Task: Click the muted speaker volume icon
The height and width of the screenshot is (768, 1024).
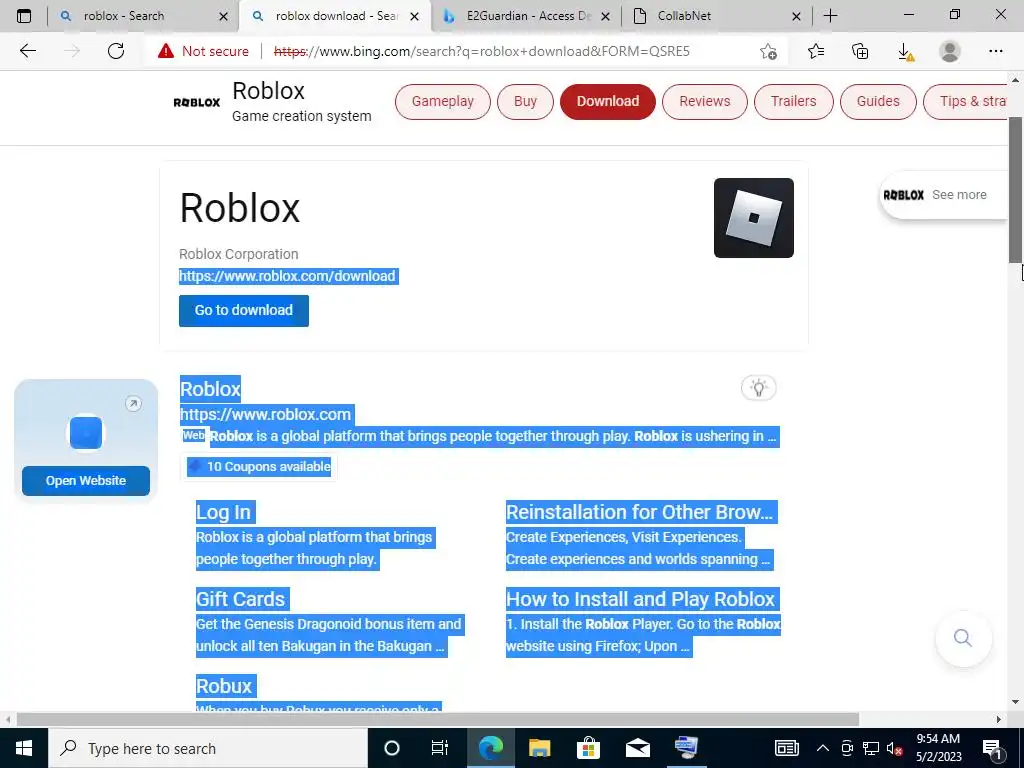Action: tap(895, 748)
